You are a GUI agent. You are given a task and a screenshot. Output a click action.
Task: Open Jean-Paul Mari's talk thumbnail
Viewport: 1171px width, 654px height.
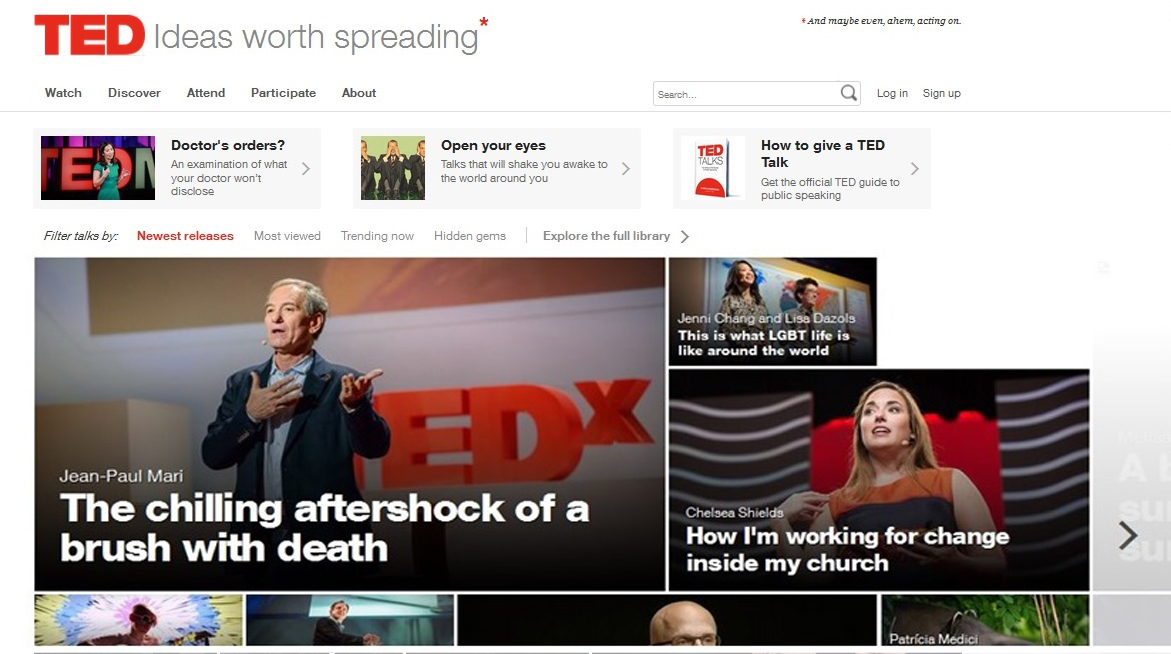[x=350, y=424]
